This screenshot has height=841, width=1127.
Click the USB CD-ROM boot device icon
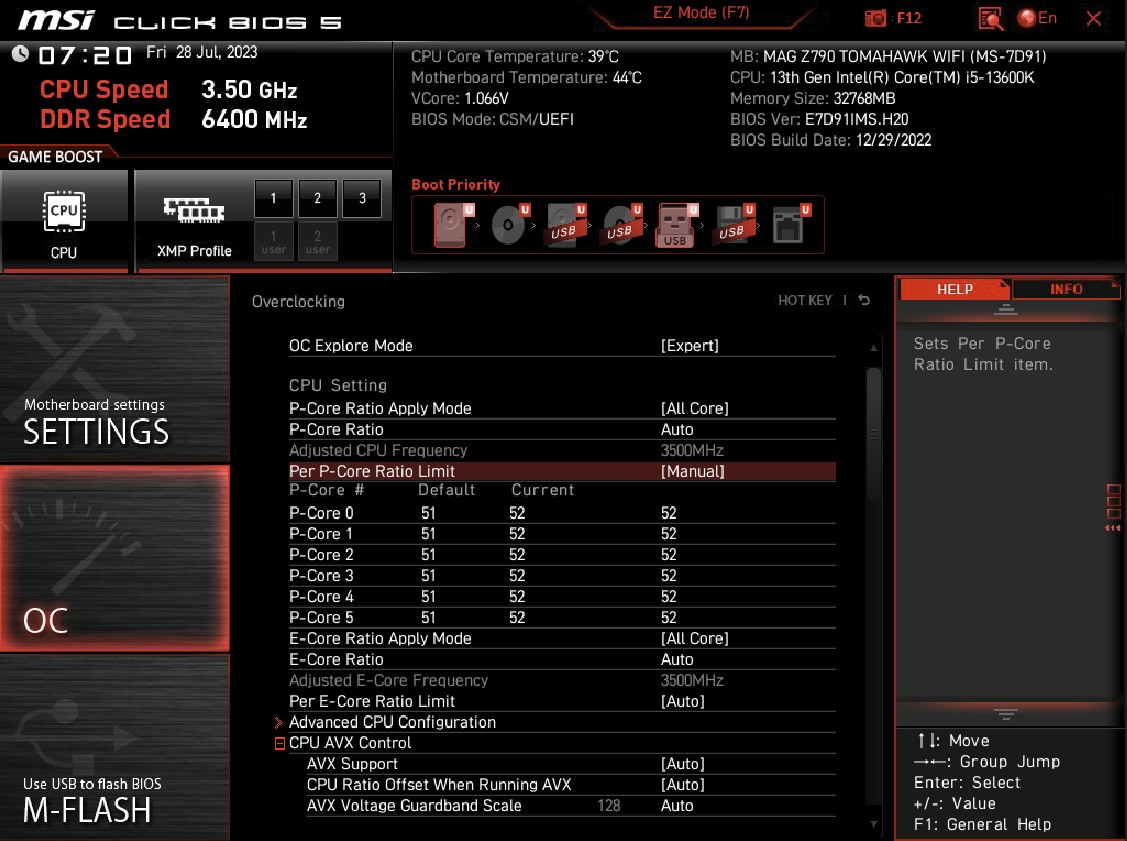coord(622,225)
